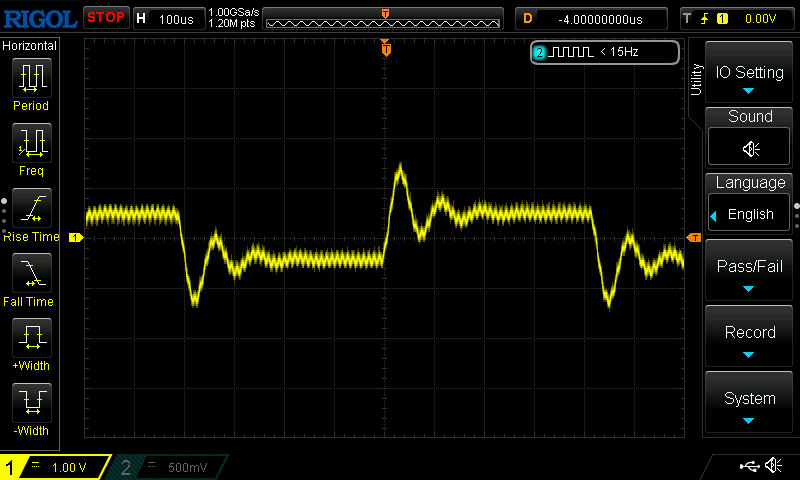The height and width of the screenshot is (480, 800).
Task: Click the 1.20M pts memory depth readout
Action: click(x=232, y=23)
